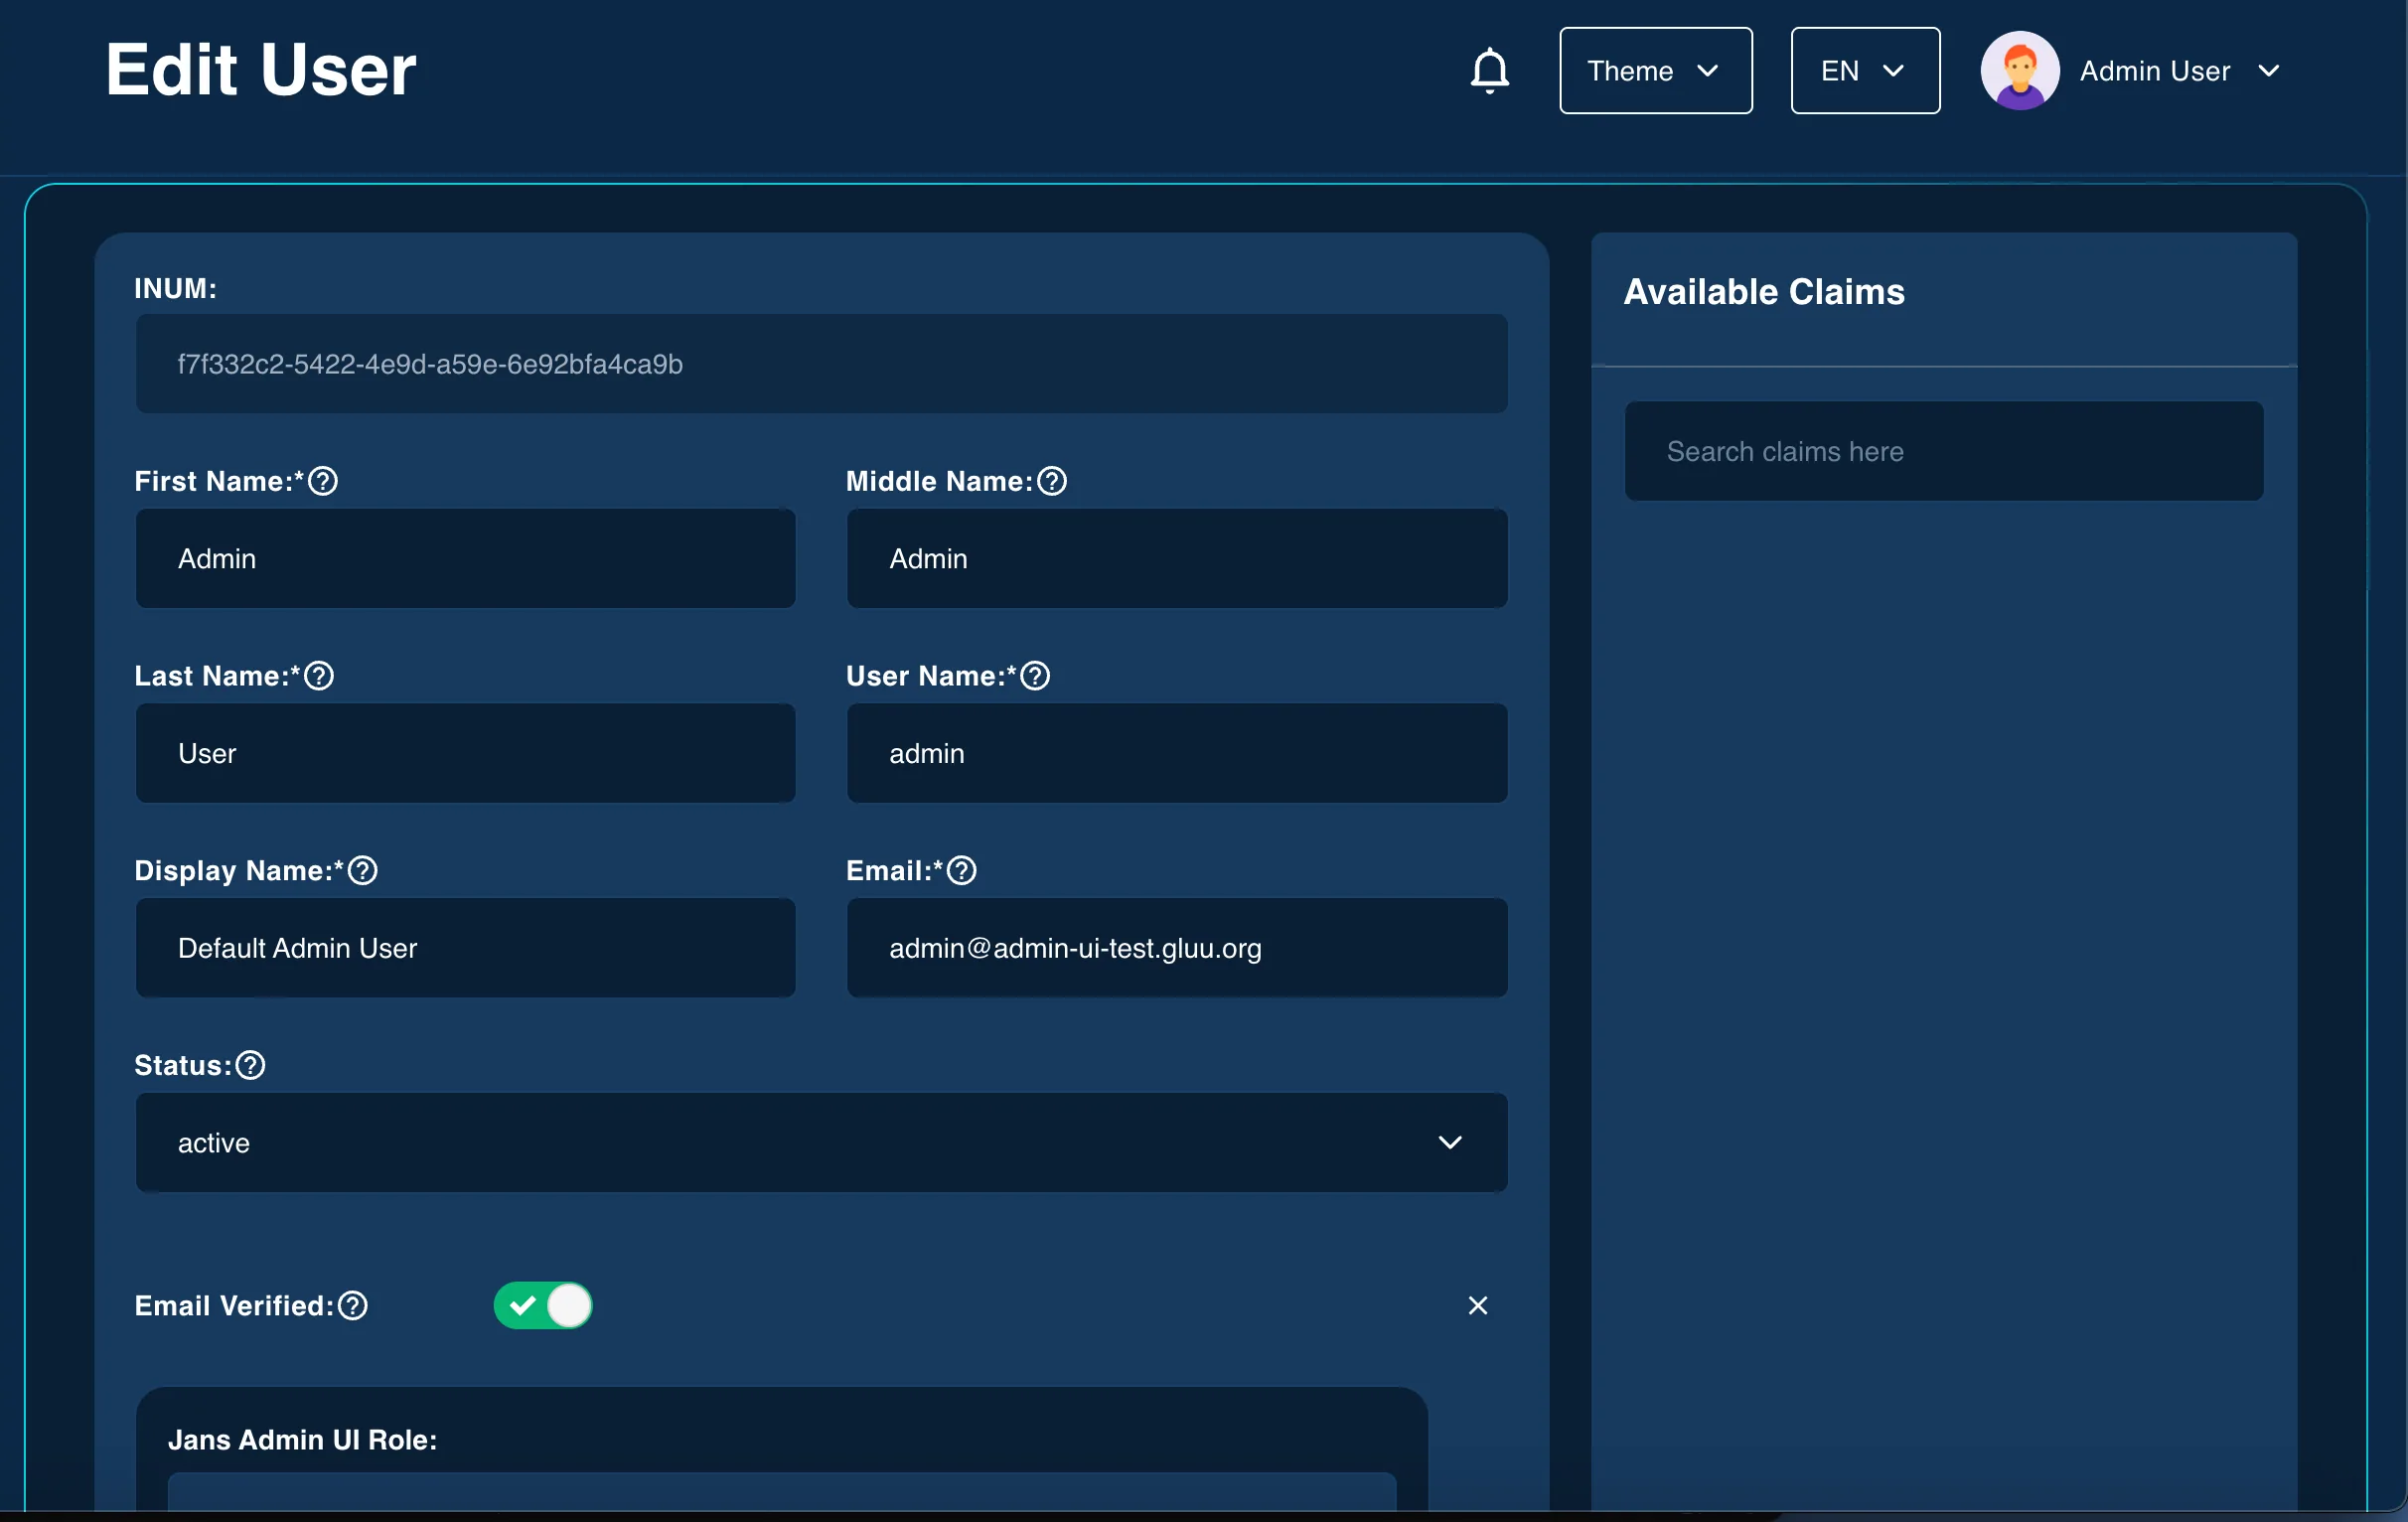Image resolution: width=2408 pixels, height=1522 pixels.
Task: Click the Email input field
Action: [x=1177, y=948]
